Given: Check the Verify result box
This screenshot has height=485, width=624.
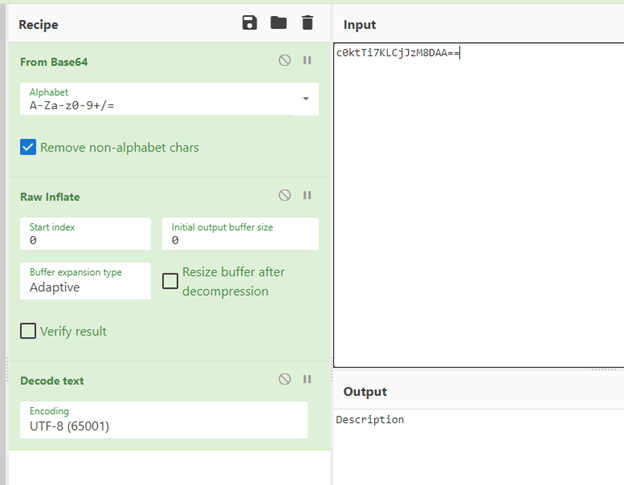Looking at the screenshot, I should pyautogui.click(x=28, y=331).
